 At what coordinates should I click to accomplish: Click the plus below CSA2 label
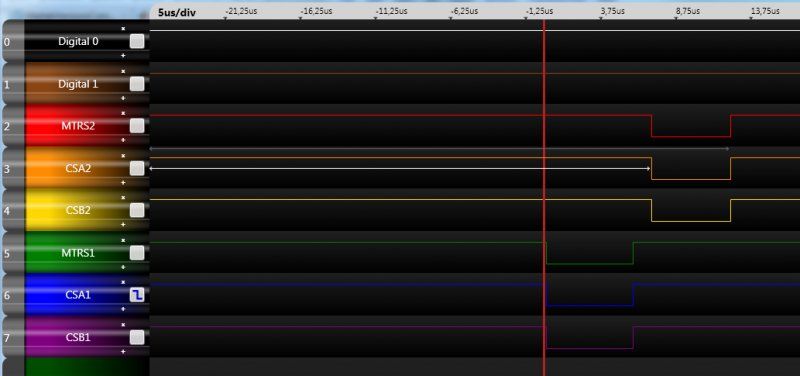point(123,182)
